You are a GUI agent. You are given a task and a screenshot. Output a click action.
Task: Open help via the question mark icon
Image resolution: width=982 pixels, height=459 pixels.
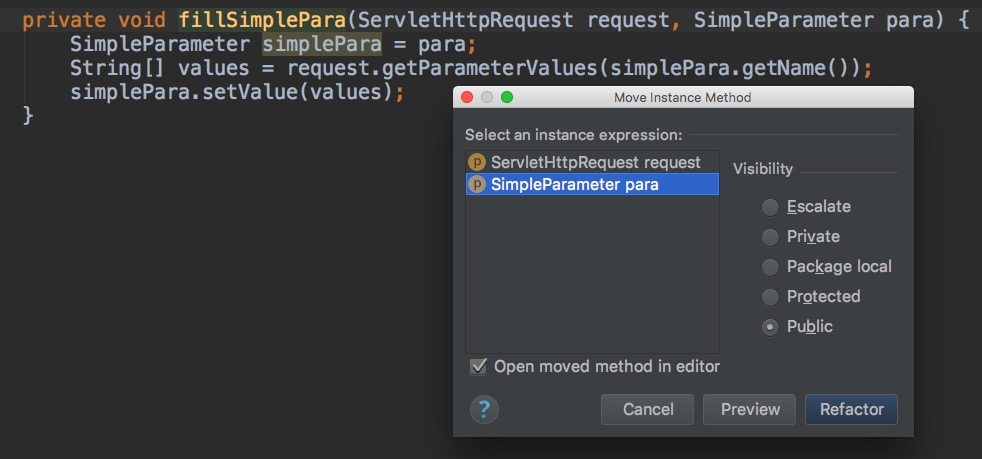(484, 409)
